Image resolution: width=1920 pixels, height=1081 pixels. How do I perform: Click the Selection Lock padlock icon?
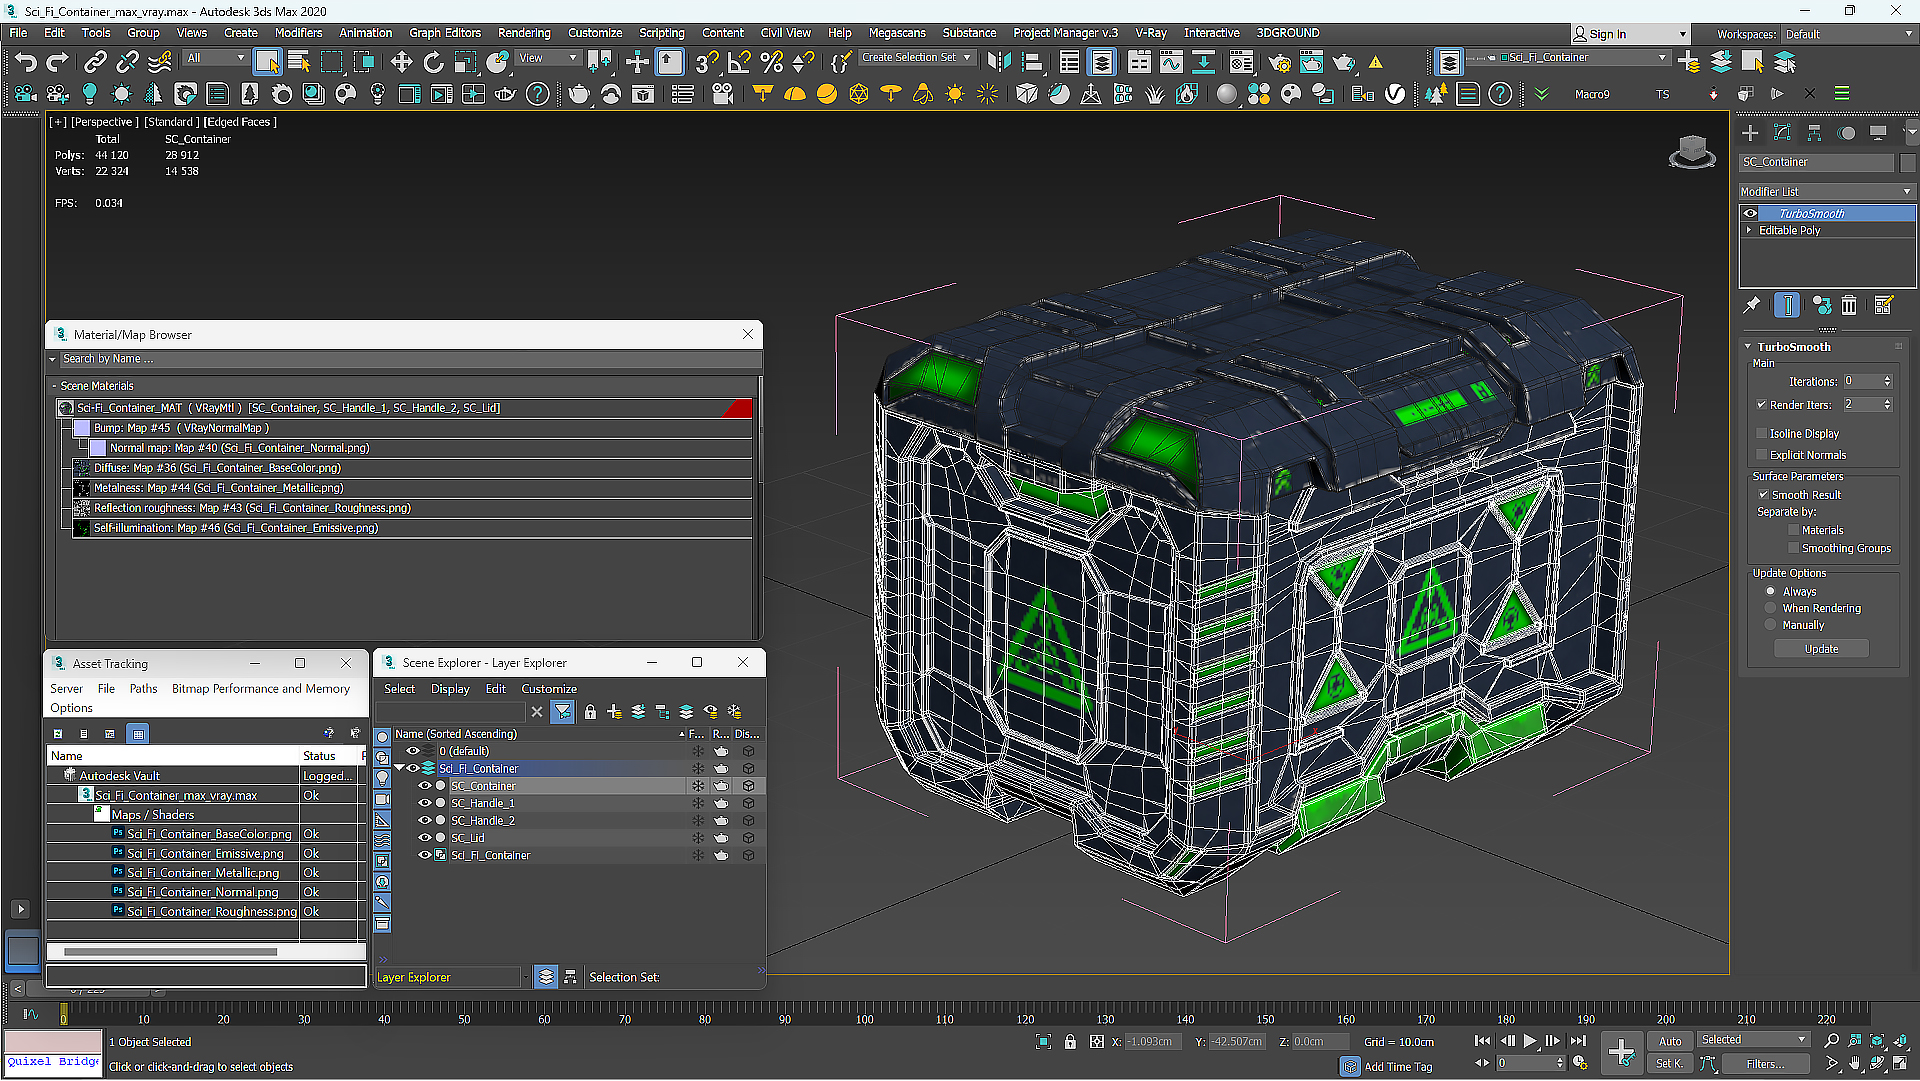click(1070, 1042)
